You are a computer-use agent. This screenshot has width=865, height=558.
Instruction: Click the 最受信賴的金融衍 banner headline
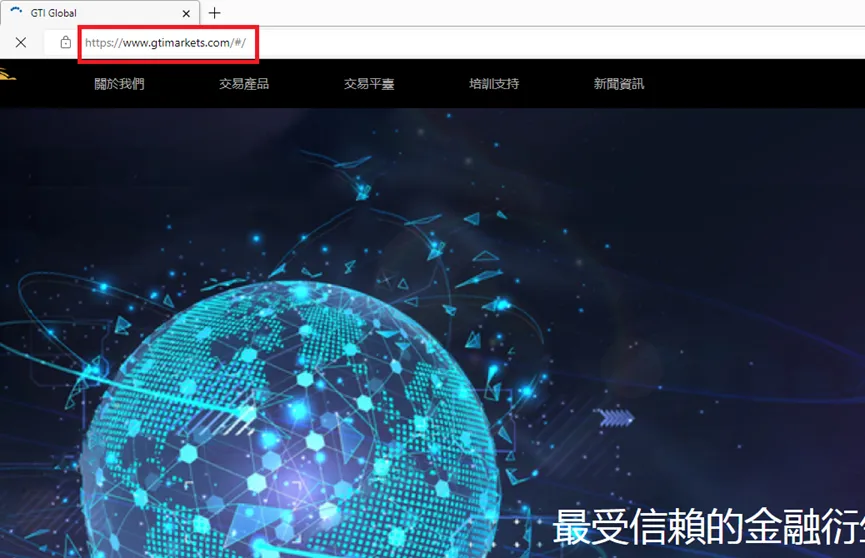(708, 527)
